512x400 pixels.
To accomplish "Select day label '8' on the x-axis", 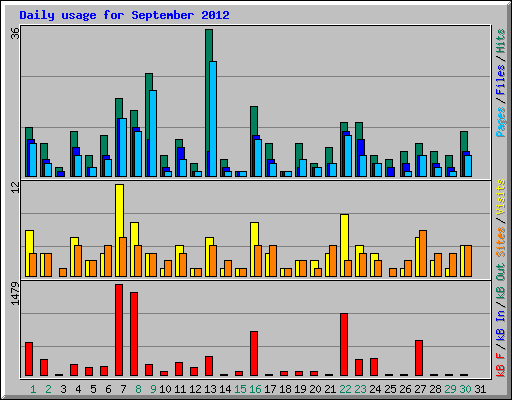I will [138, 389].
